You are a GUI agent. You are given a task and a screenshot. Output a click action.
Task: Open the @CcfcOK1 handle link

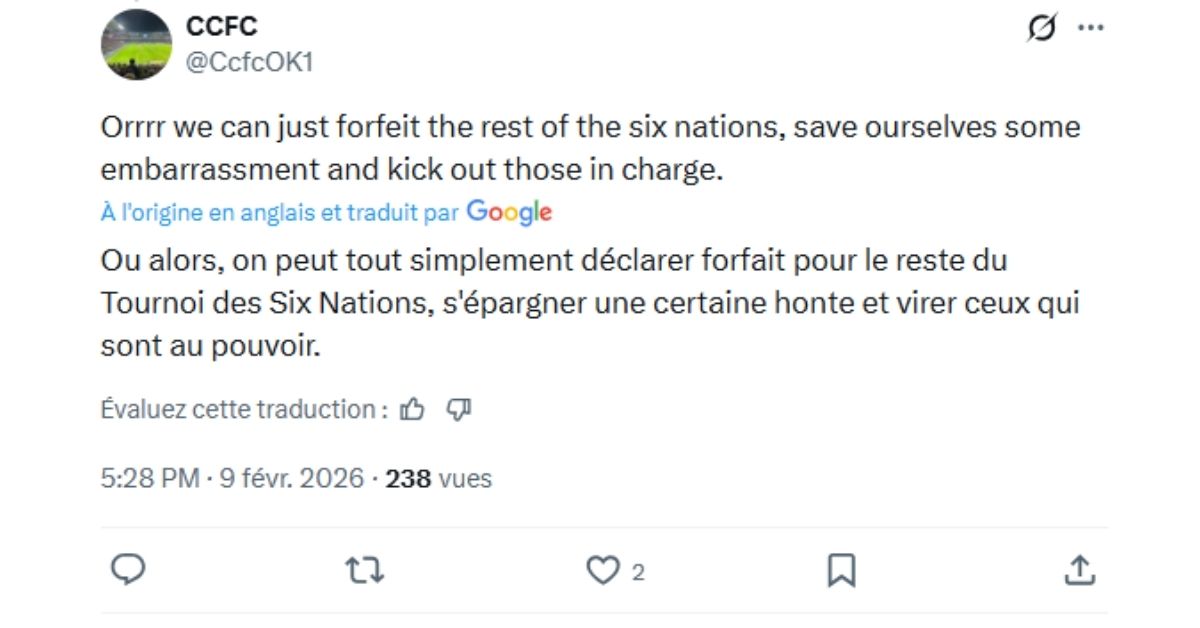tap(249, 62)
